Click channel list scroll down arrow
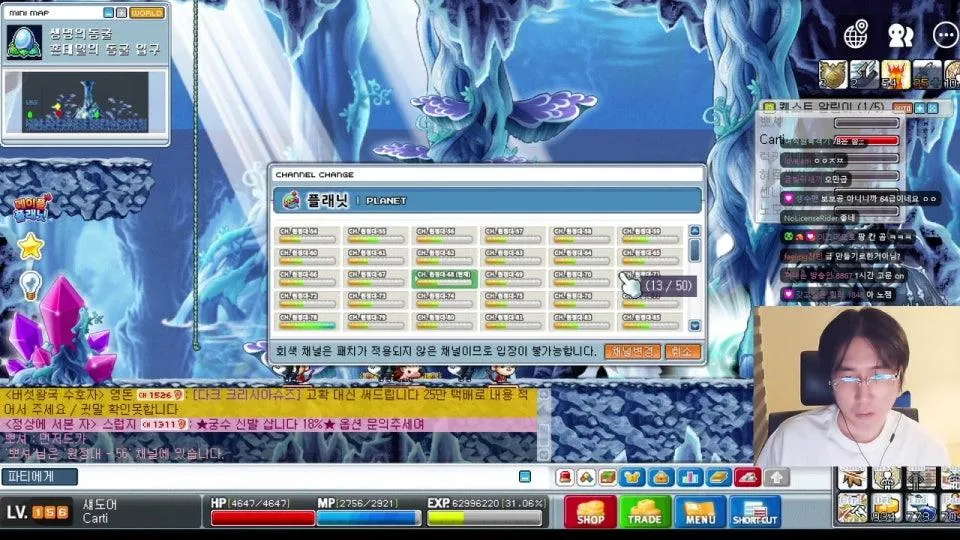Screen dimensions: 960x540 click(x=694, y=326)
